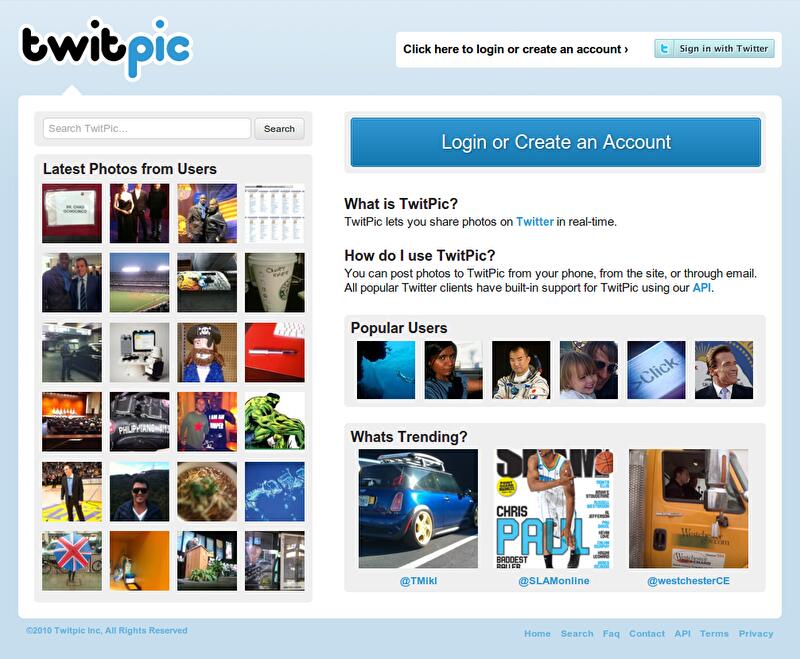Open the pirate puppet latest photo
Screen dimensions: 800x659
pyautogui.click(x=207, y=352)
